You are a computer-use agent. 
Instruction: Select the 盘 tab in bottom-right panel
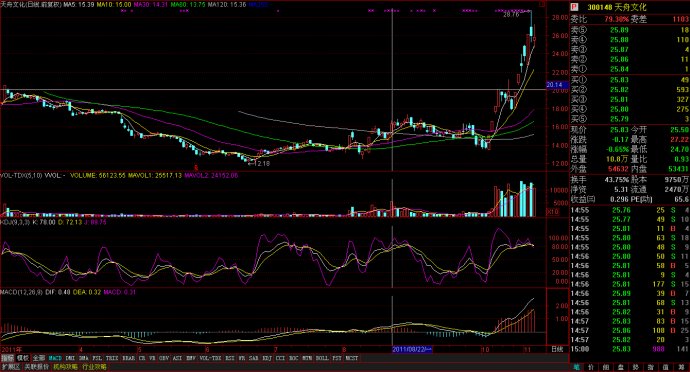622,367
